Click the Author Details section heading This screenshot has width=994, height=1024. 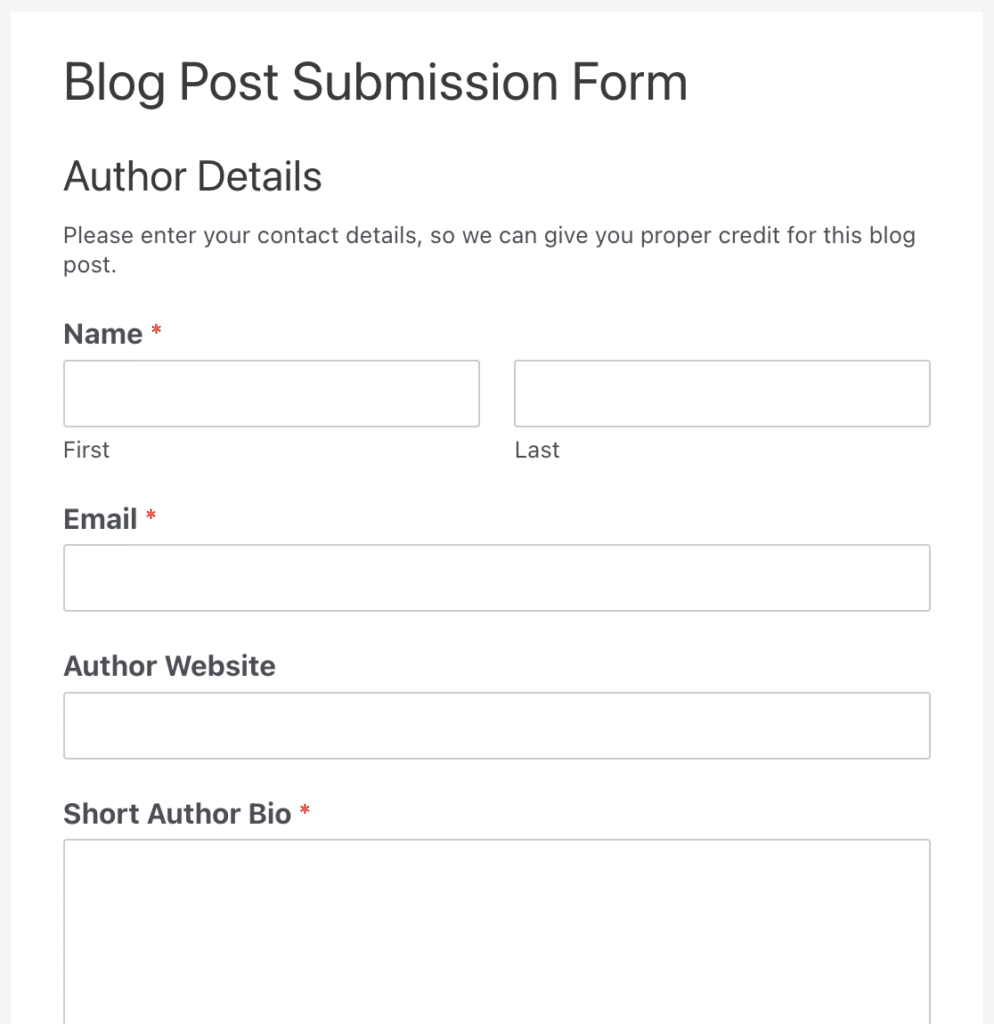[192, 176]
